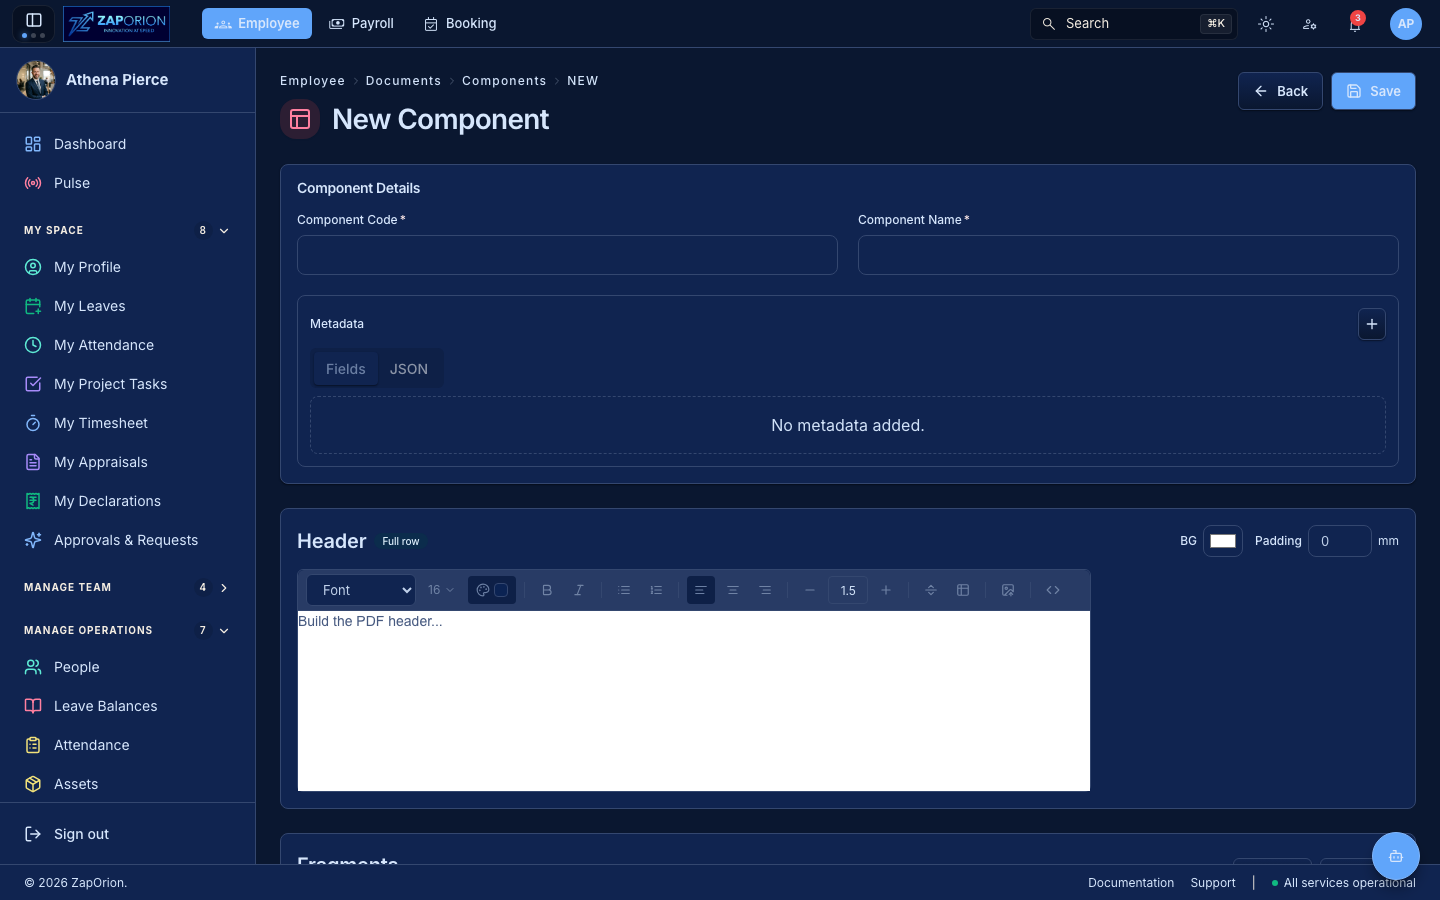This screenshot has width=1440, height=900.
Task: Expand the Manage Team section
Action: click(x=224, y=588)
